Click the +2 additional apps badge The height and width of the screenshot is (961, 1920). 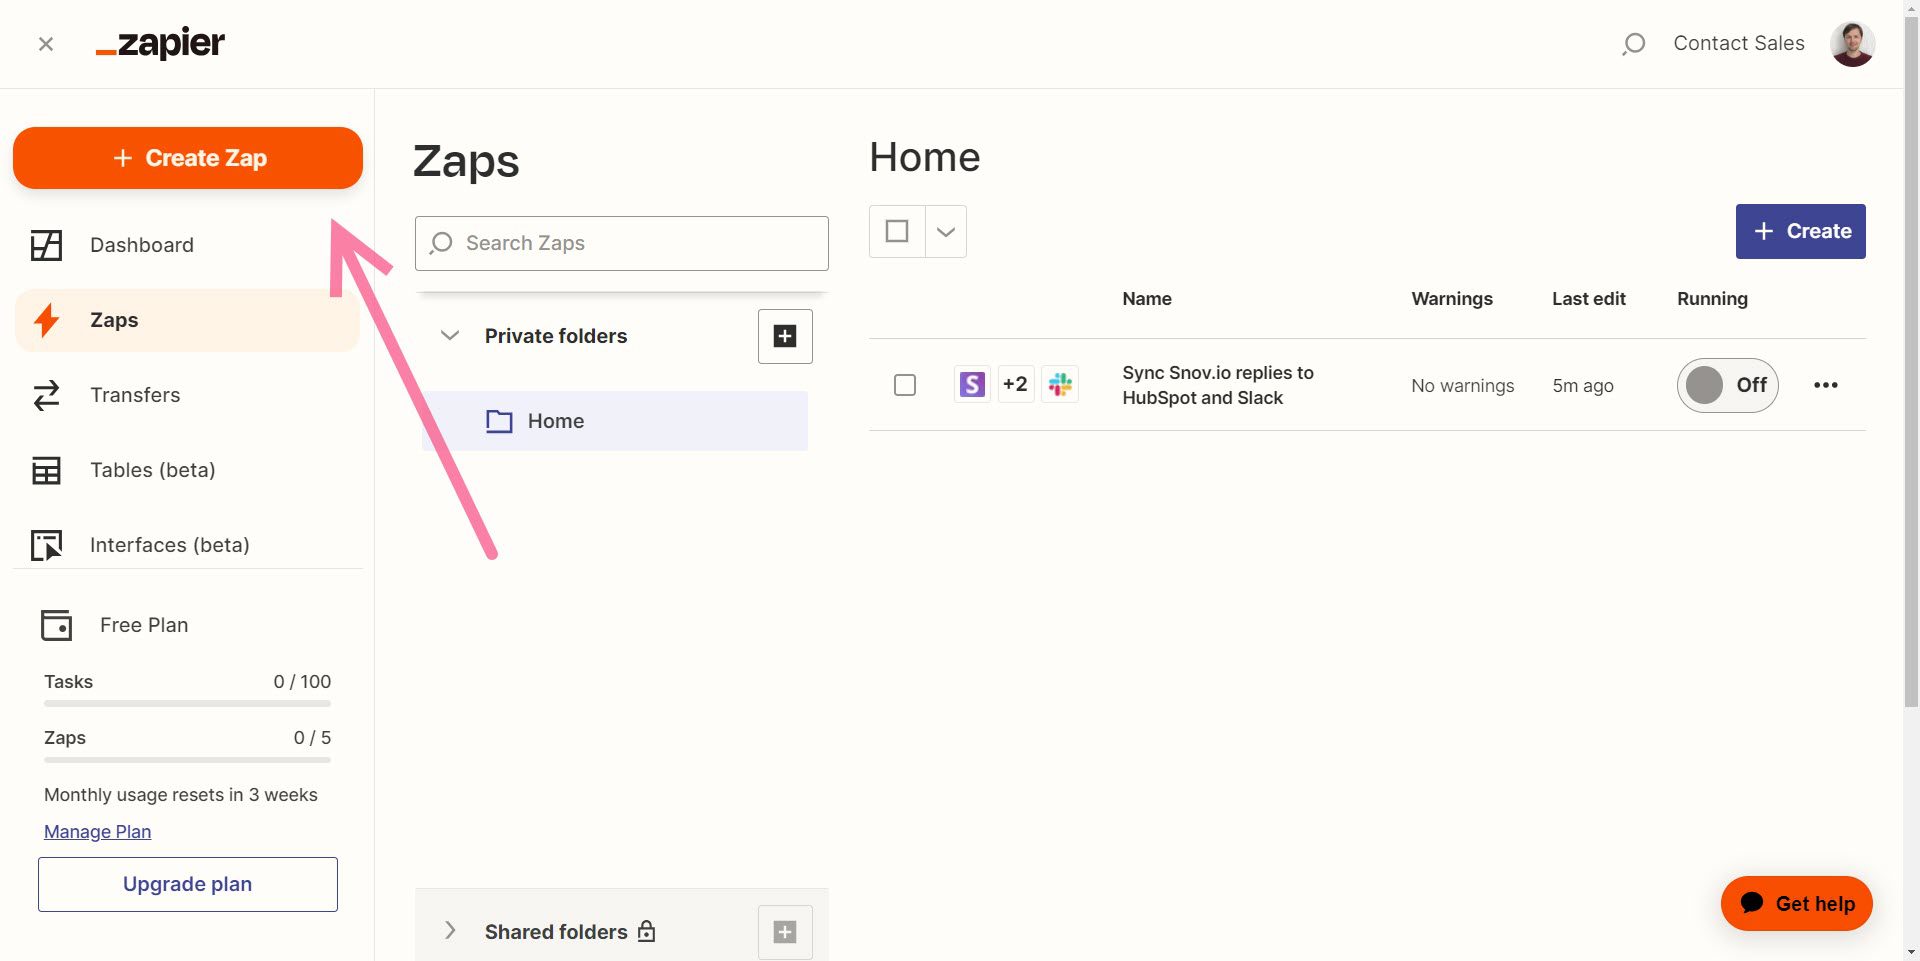coord(1015,385)
